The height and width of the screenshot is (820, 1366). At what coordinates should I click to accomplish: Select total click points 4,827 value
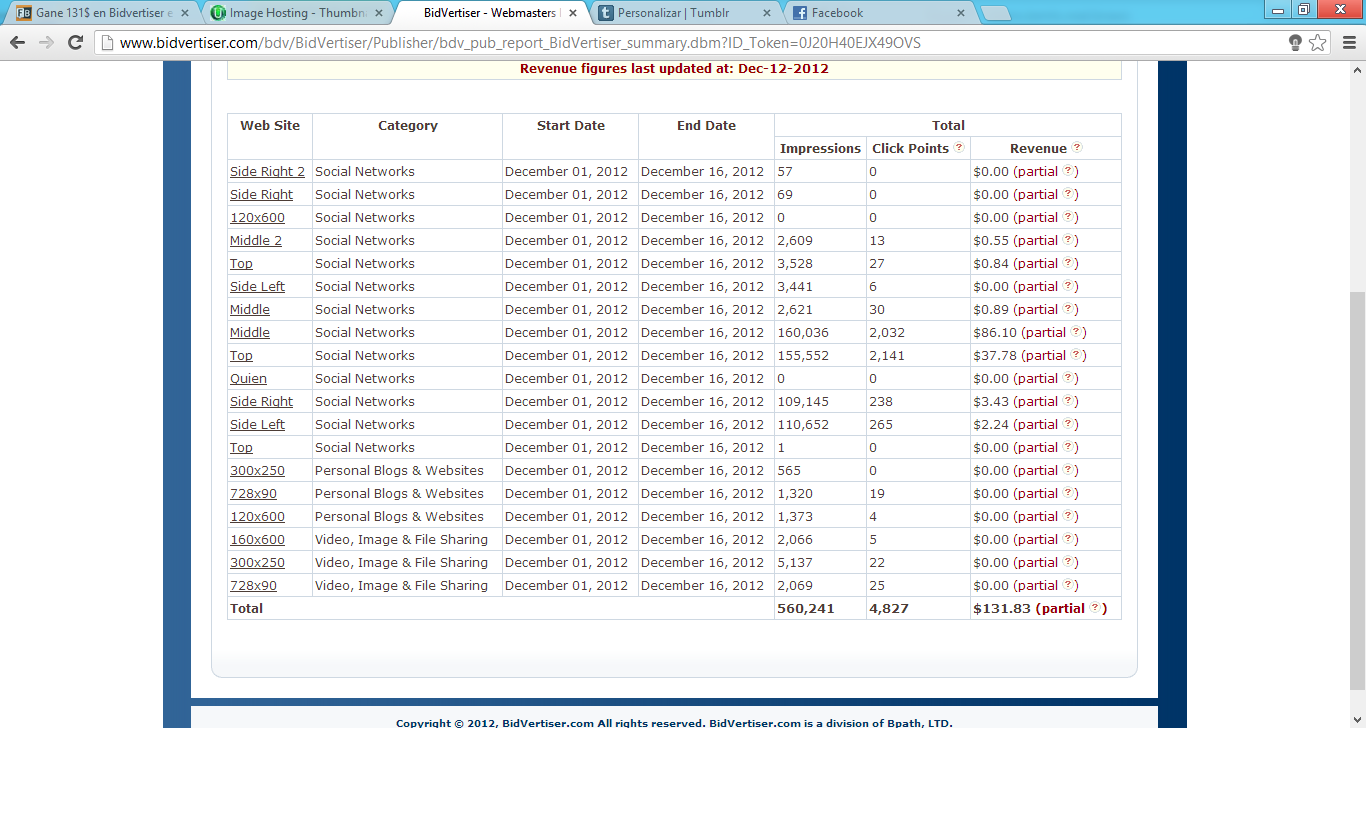click(889, 608)
